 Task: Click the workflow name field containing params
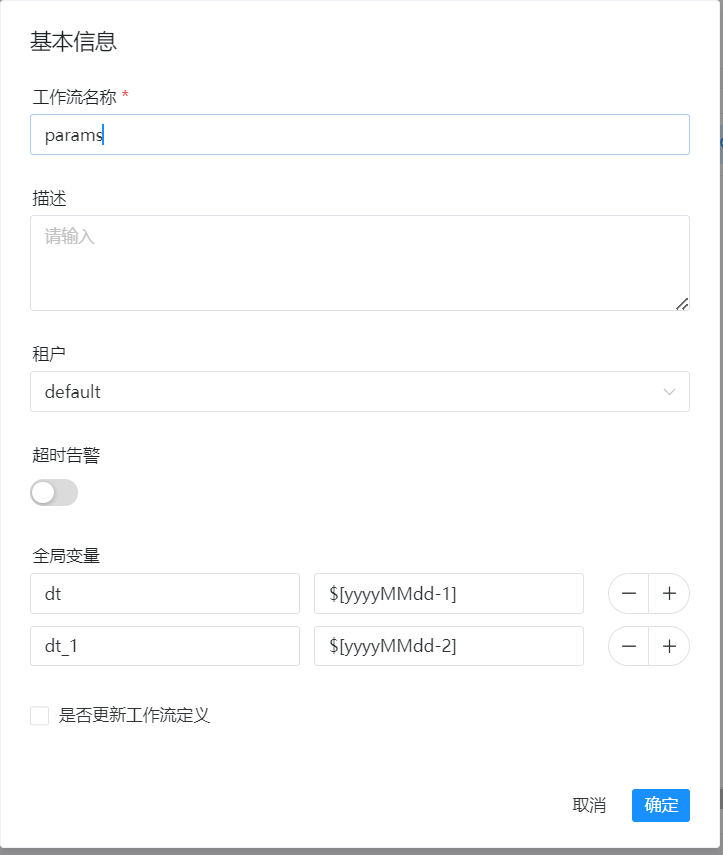point(360,134)
